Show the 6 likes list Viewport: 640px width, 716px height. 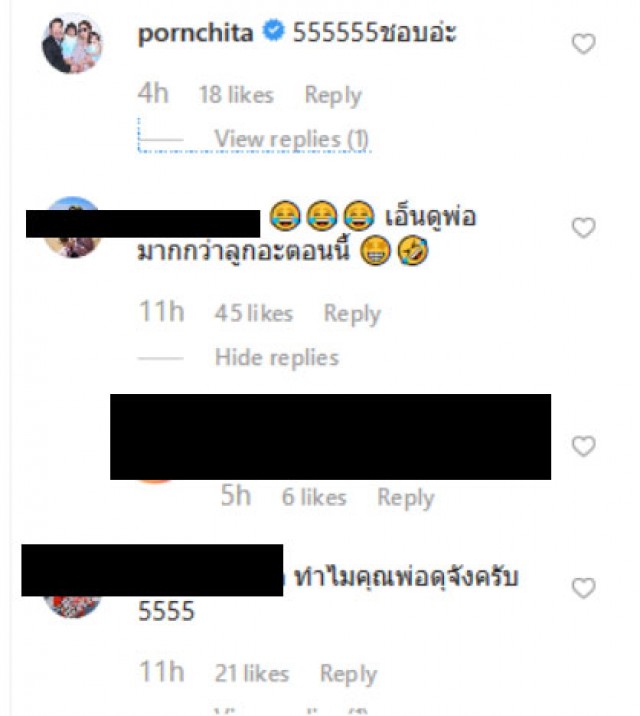click(x=314, y=497)
